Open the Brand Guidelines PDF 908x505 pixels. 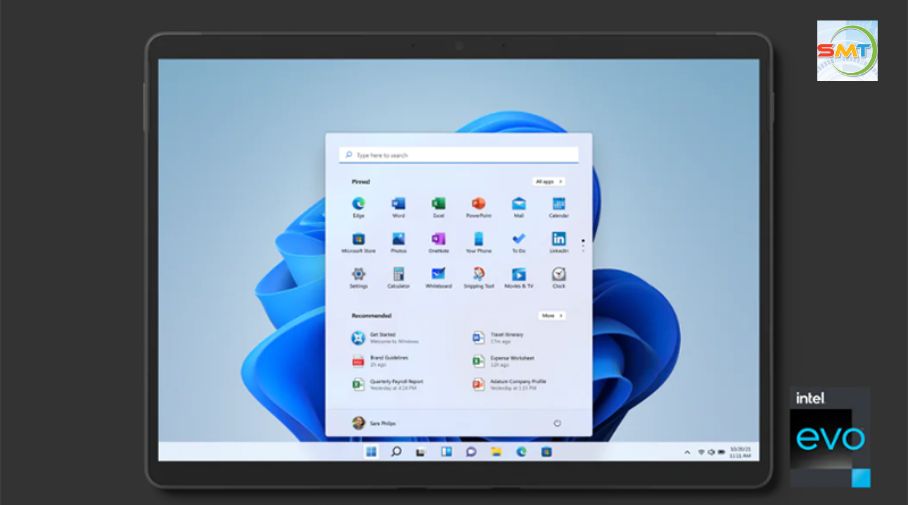coord(380,361)
